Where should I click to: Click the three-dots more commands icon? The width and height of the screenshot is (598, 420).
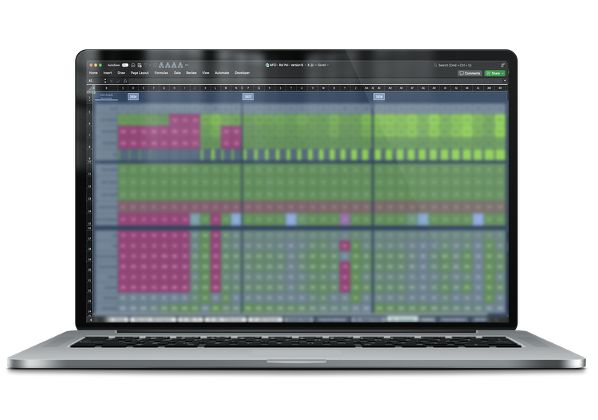(x=186, y=65)
